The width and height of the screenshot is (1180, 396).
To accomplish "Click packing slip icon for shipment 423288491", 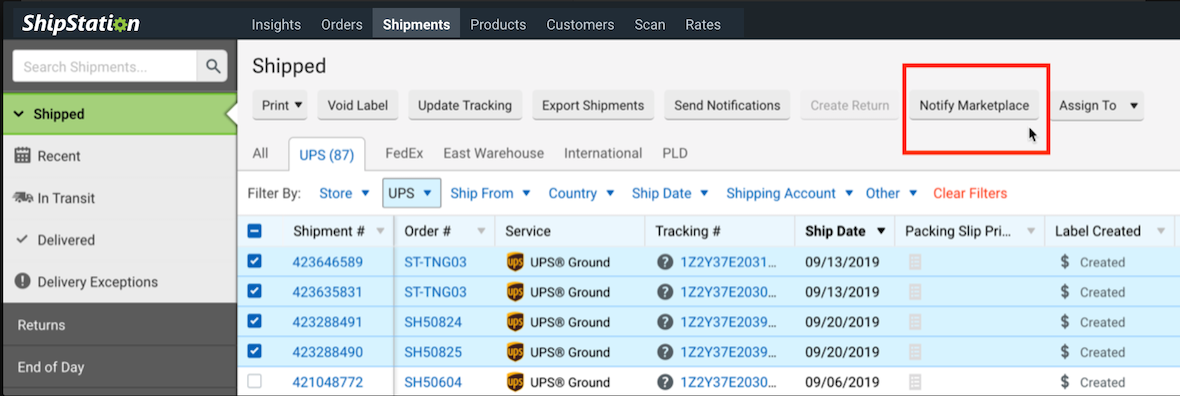I will pos(915,322).
